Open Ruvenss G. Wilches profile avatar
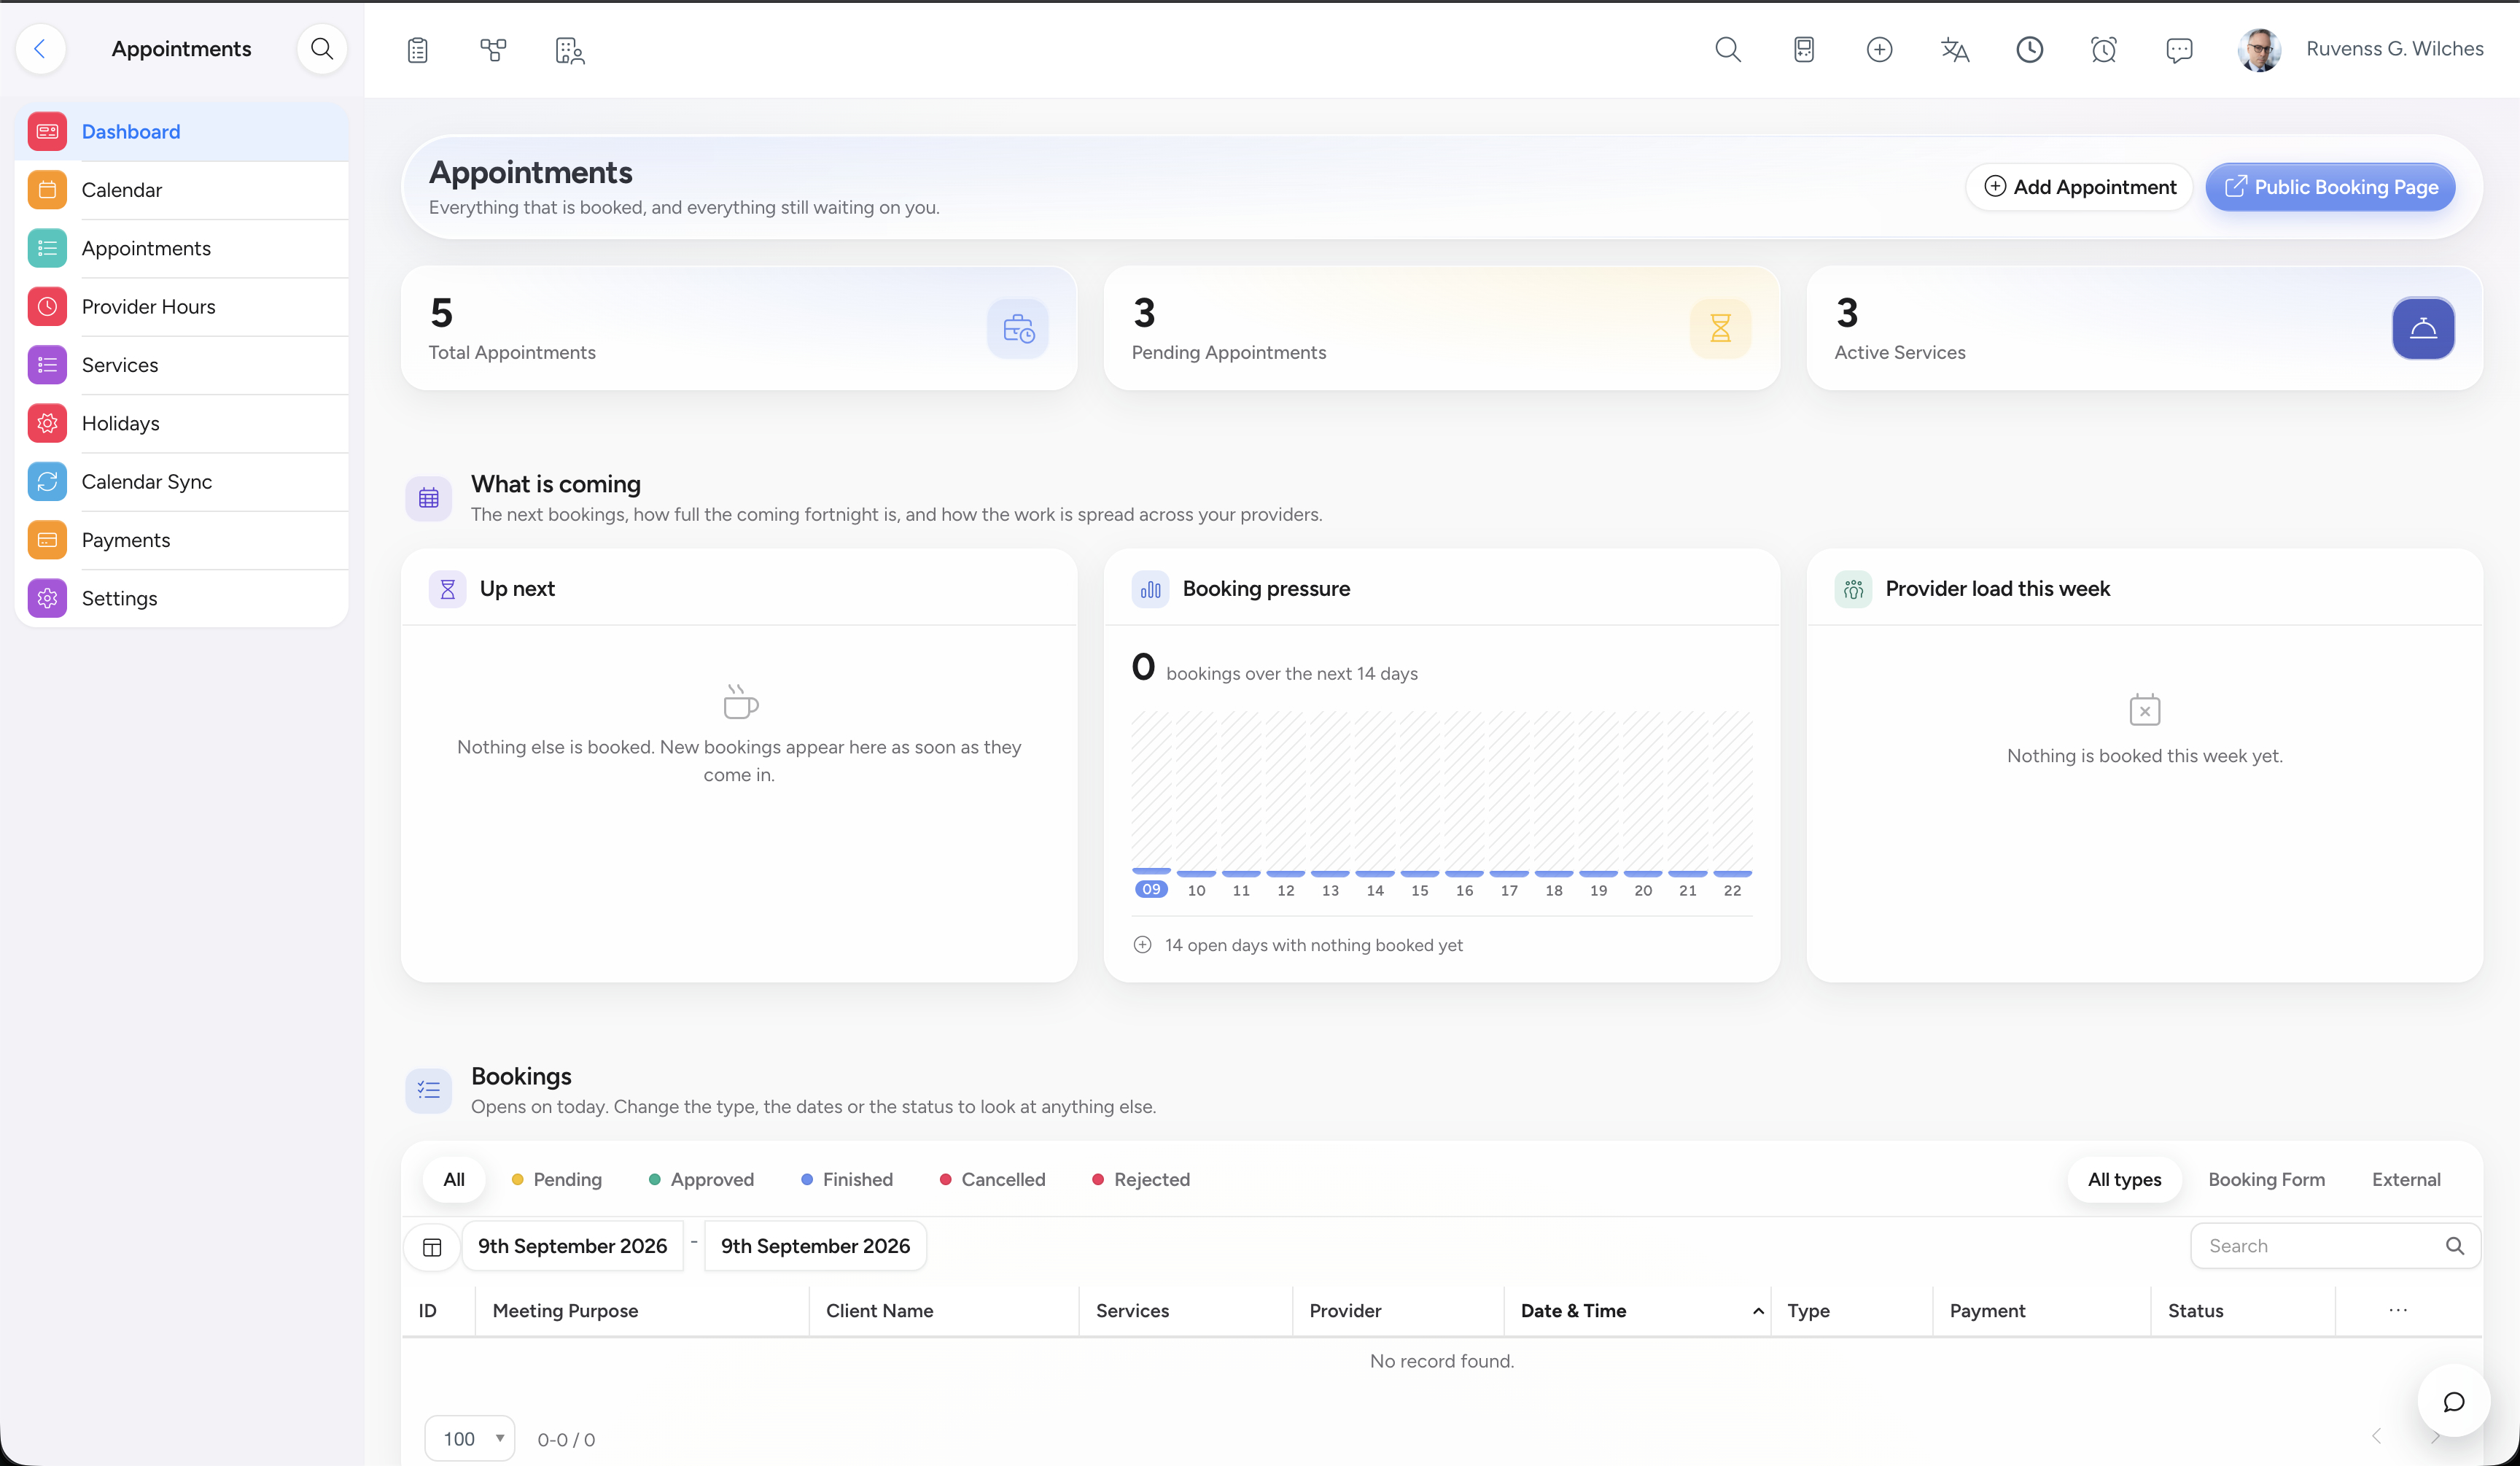This screenshot has height=1466, width=2520. click(2259, 49)
